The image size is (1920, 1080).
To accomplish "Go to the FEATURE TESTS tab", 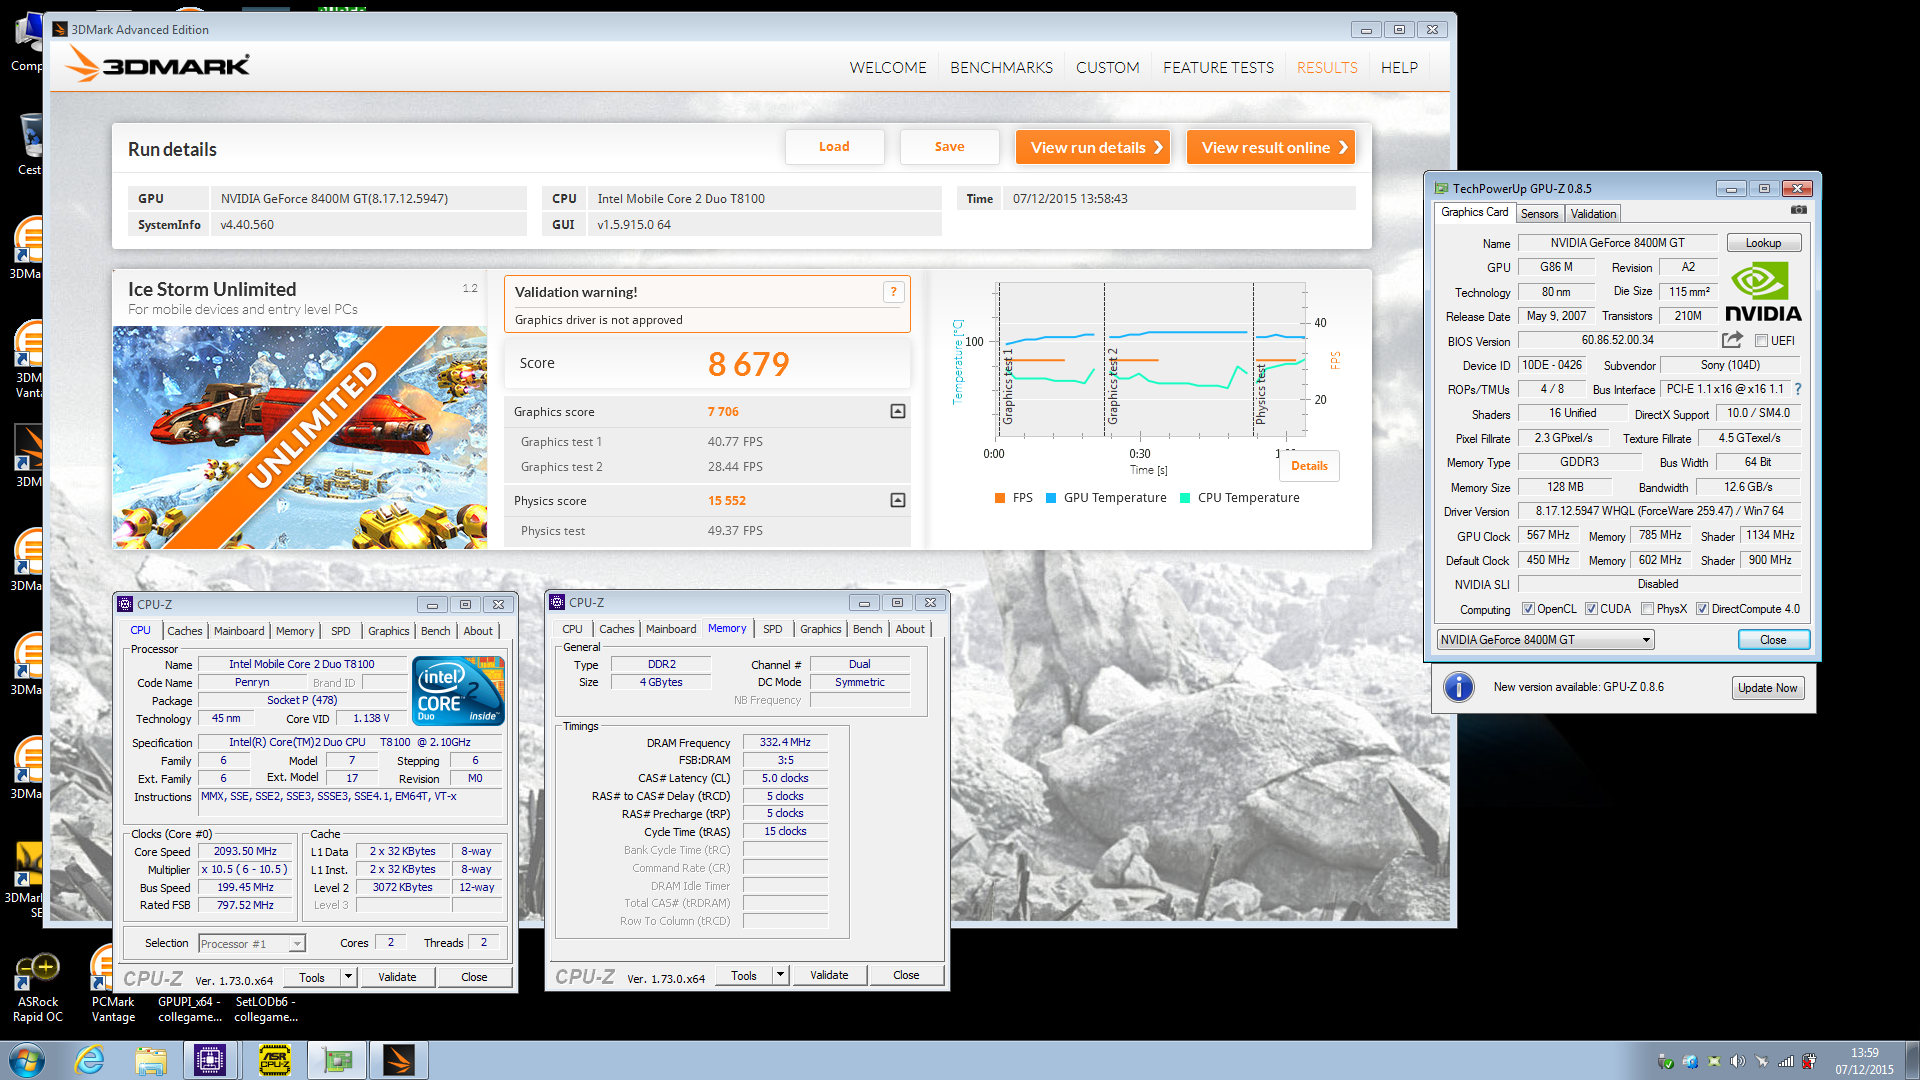I will tap(1218, 67).
